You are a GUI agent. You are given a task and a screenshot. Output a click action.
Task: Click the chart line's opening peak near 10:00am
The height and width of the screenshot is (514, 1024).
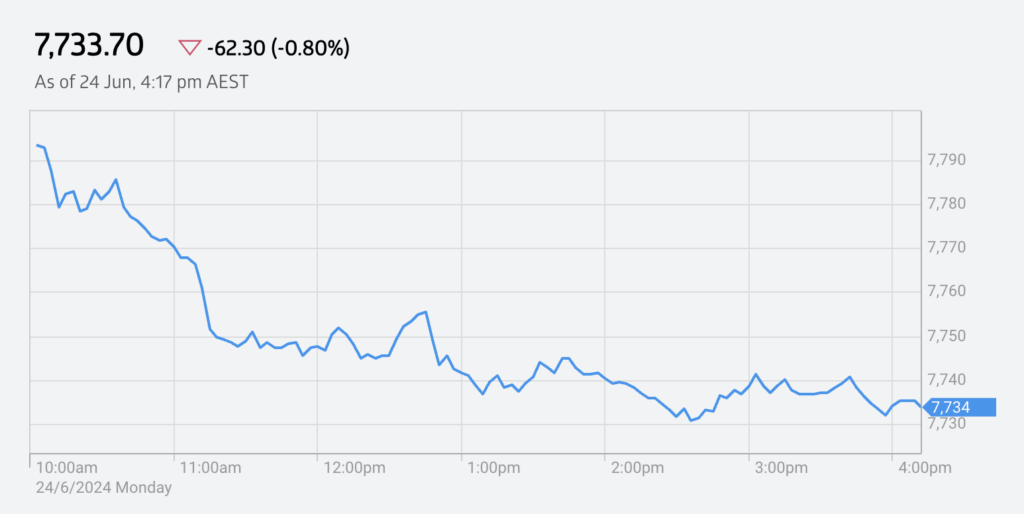coord(38,145)
